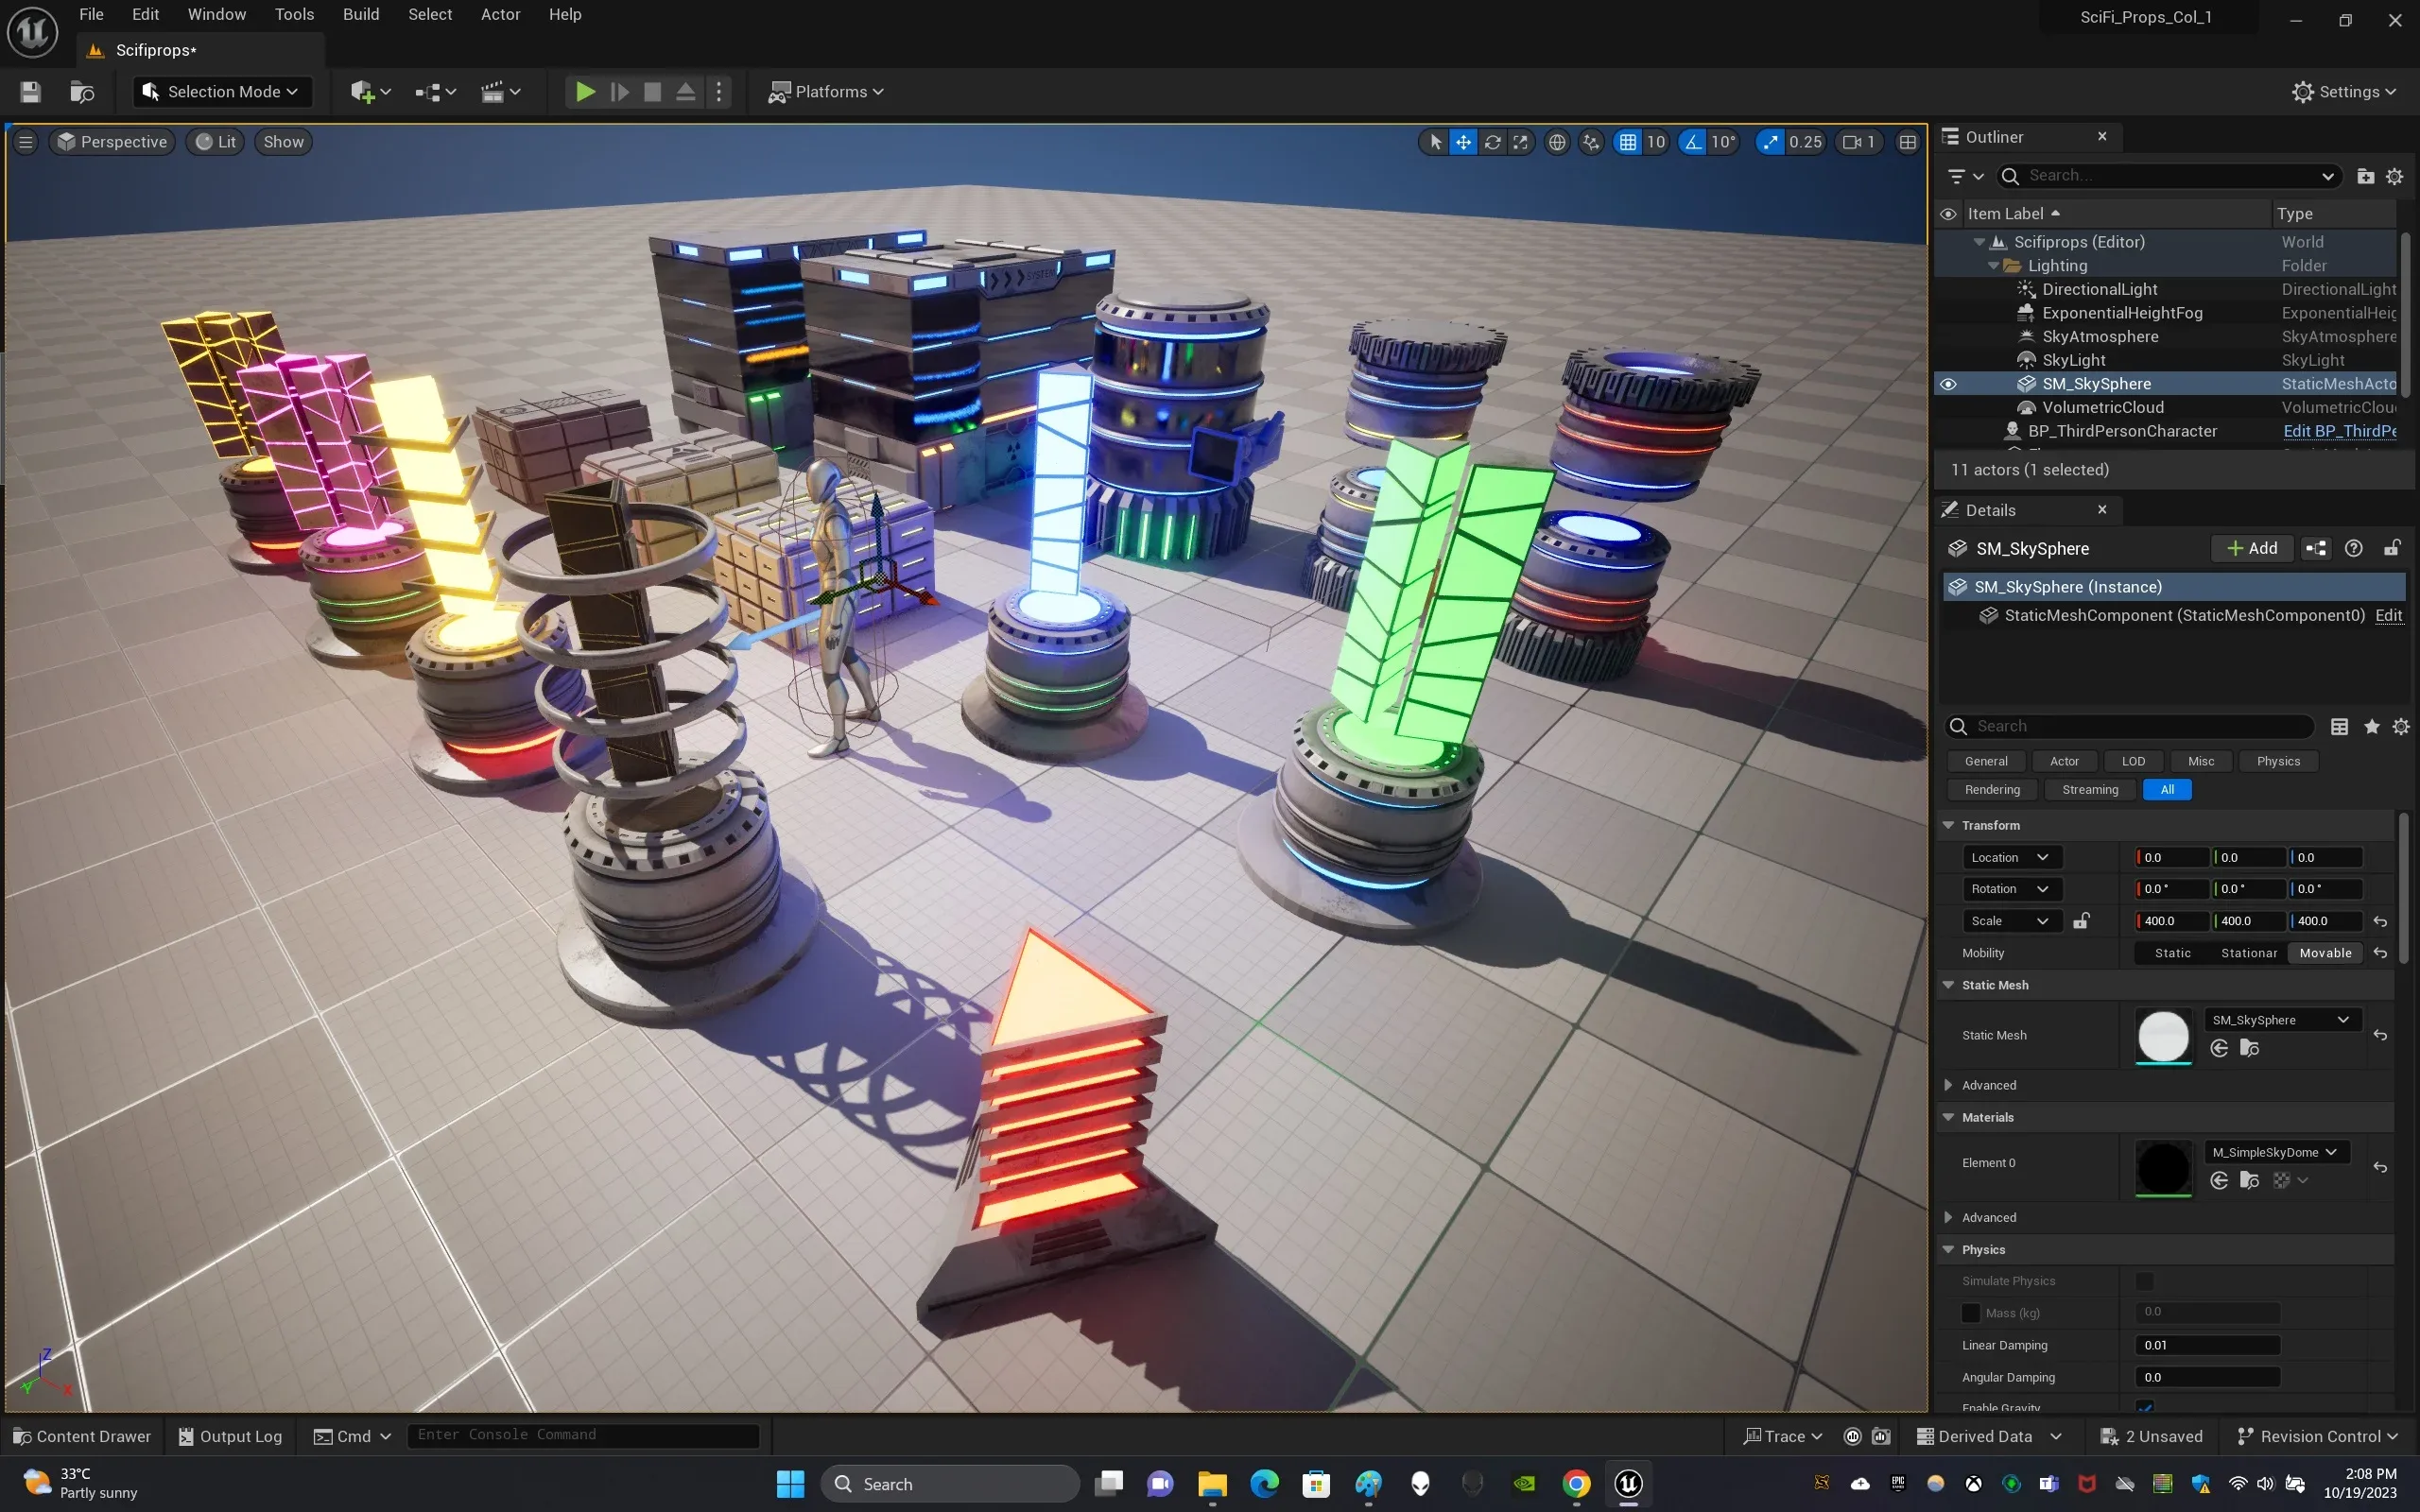This screenshot has width=2420, height=1512.
Task: Click the M_SimpleSkyDome material thumbnail
Action: point(2163,1166)
